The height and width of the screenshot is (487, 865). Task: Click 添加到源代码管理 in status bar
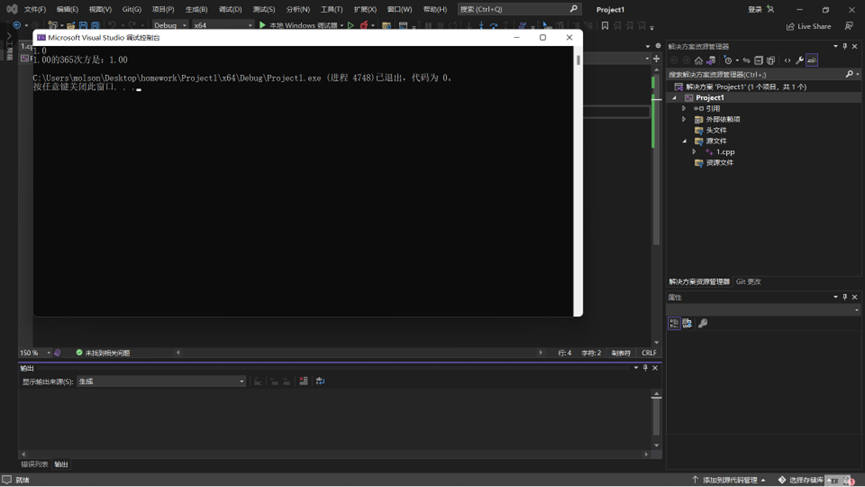(x=729, y=480)
